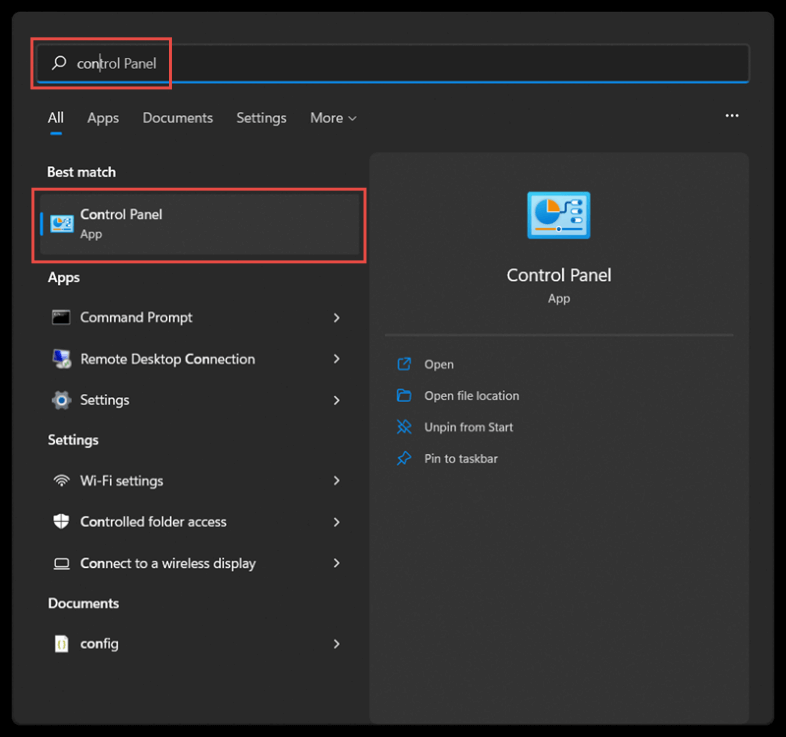Open the More filter dropdown
This screenshot has width=786, height=737.
(x=333, y=118)
